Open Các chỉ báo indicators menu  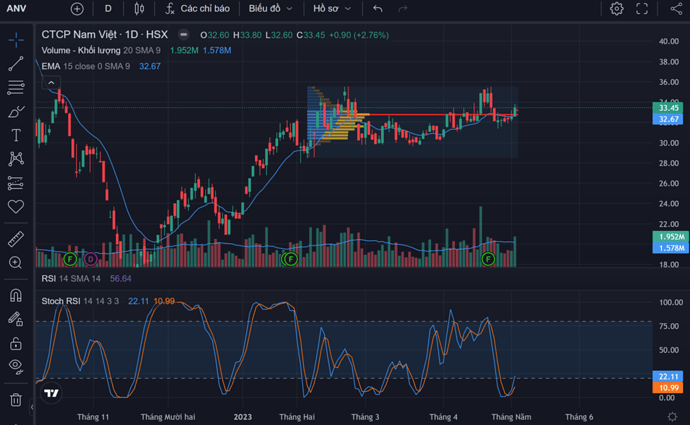[198, 8]
